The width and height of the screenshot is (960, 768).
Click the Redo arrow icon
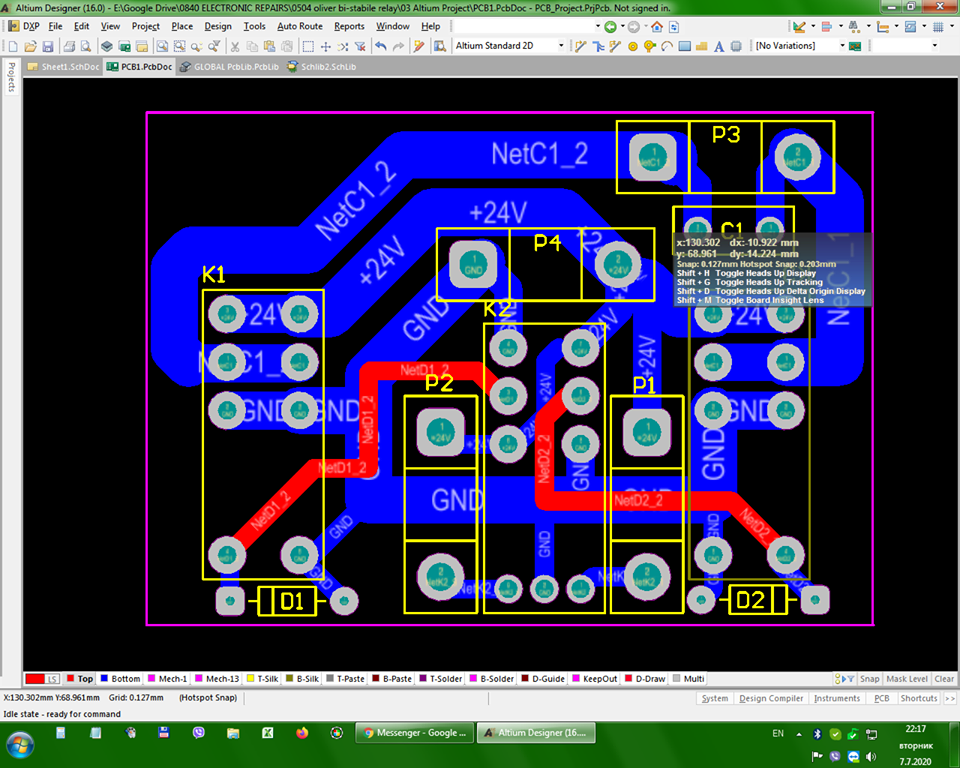click(x=399, y=46)
